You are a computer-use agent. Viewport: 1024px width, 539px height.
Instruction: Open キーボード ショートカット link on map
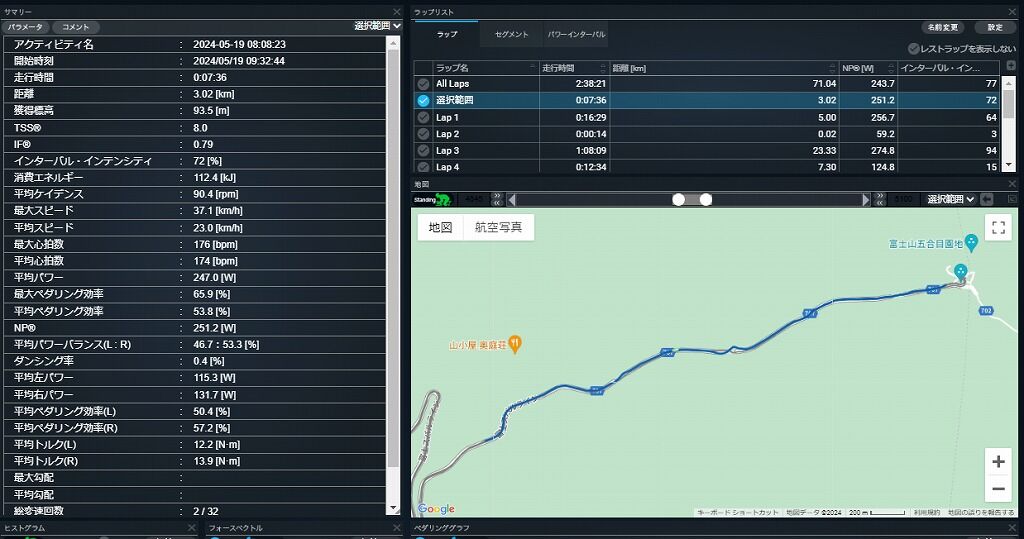[738, 513]
